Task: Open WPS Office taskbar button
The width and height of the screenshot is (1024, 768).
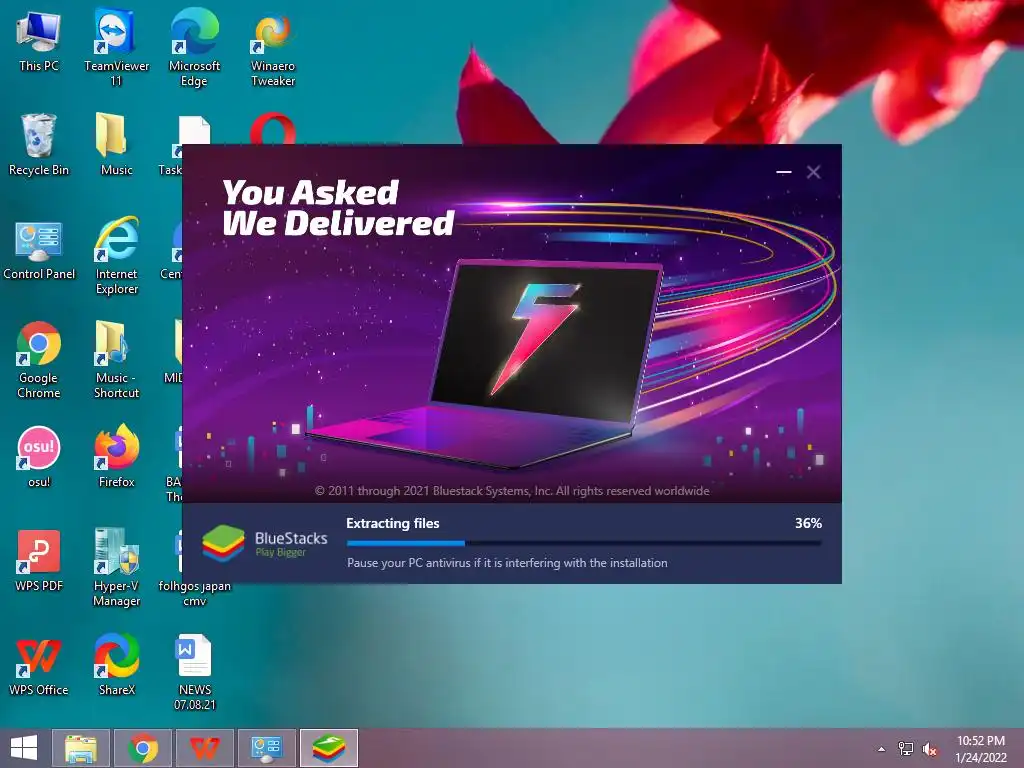Action: (204, 748)
